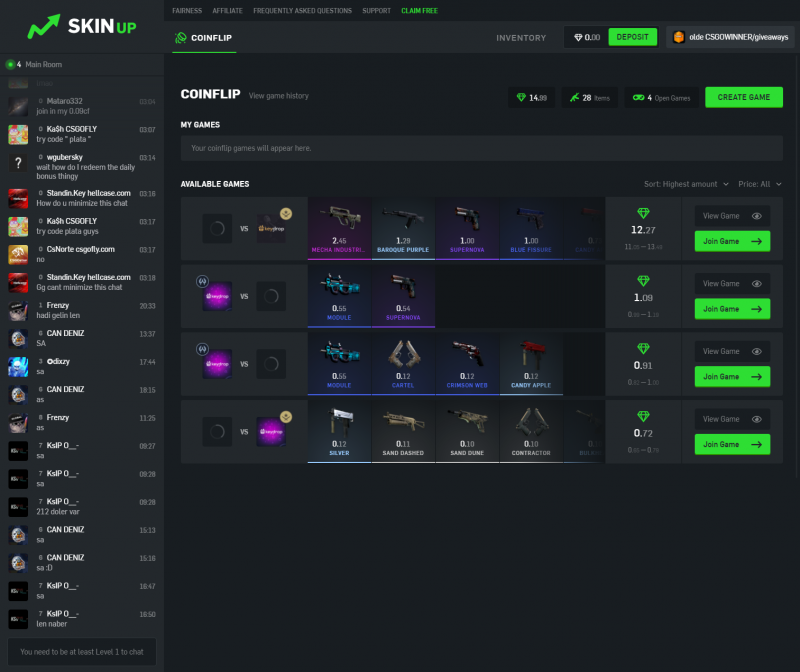800x672 pixels.
Task: Click the SkinUp logo
Action: [x=82, y=26]
